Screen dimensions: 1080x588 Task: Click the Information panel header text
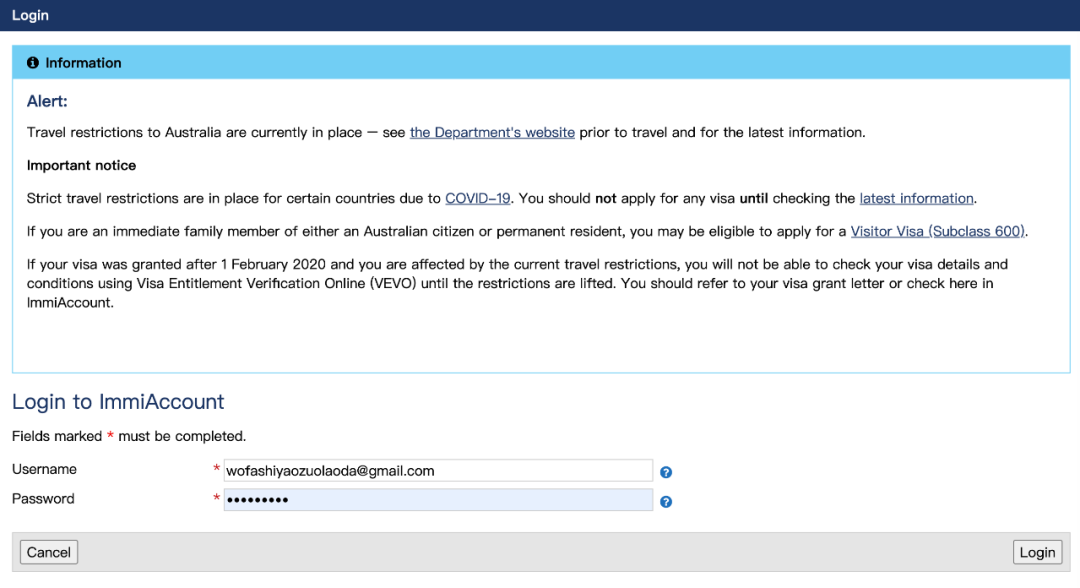pos(83,63)
